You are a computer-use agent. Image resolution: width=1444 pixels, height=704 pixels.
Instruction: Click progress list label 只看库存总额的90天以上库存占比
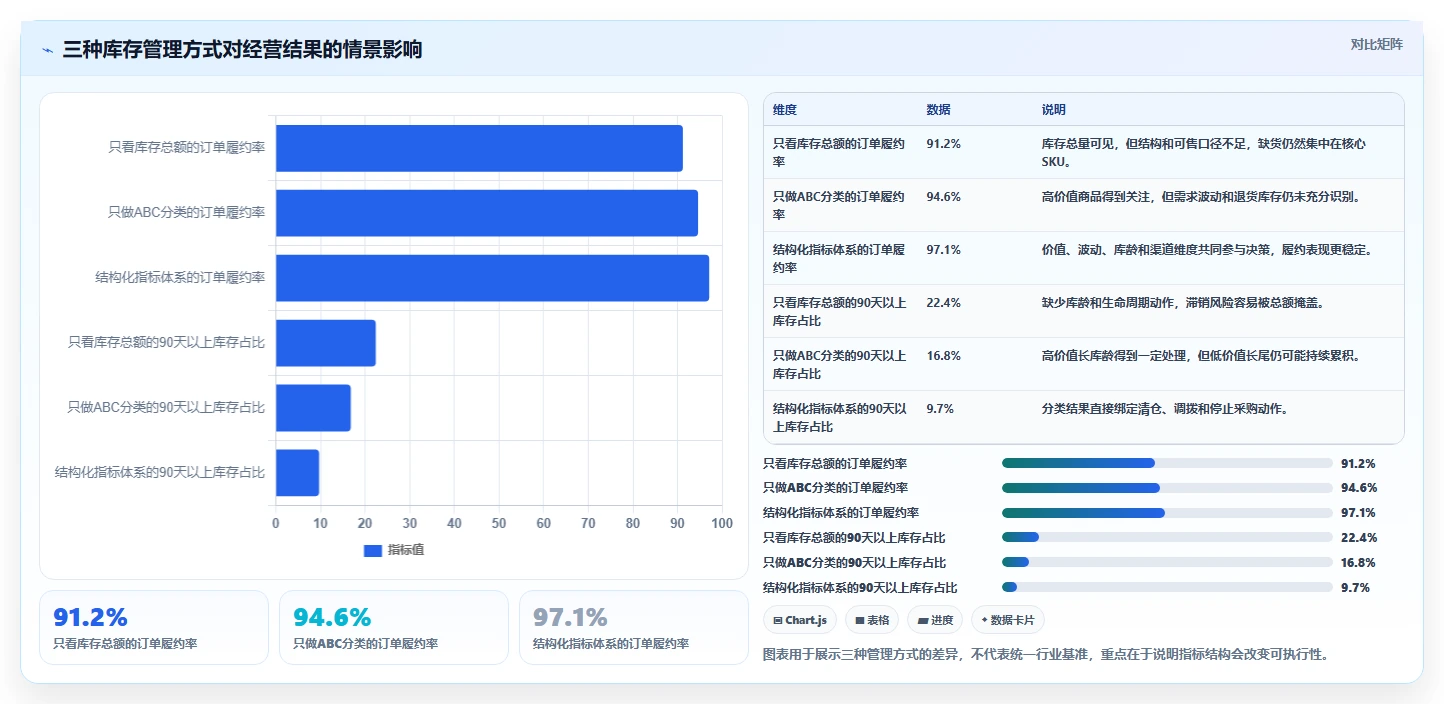tap(854, 537)
